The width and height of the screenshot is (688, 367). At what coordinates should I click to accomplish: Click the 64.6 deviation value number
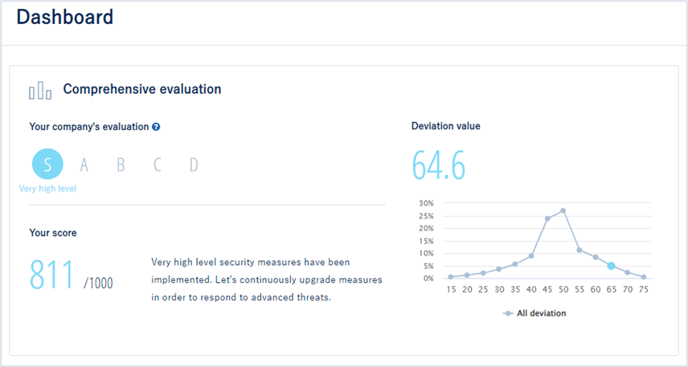point(438,166)
